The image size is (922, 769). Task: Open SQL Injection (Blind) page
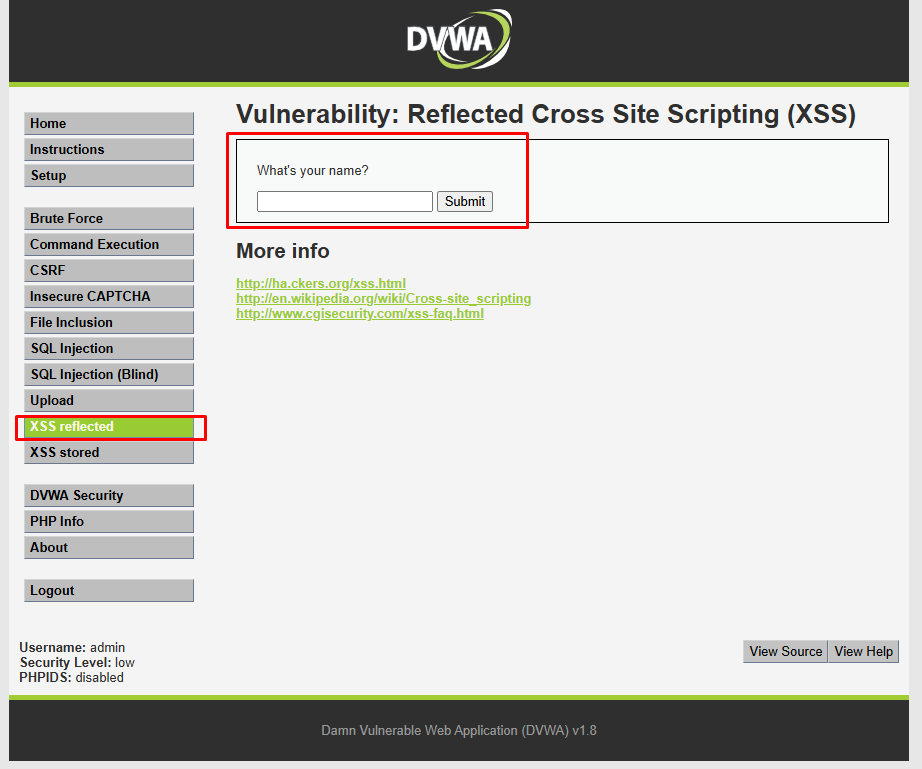click(109, 374)
